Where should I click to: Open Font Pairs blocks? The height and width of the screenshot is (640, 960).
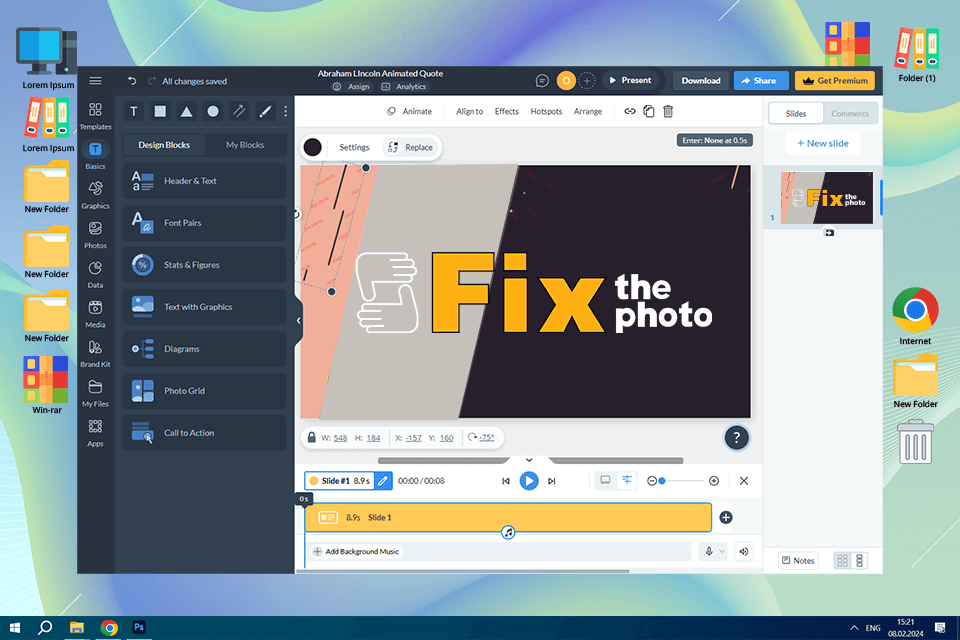tap(204, 223)
